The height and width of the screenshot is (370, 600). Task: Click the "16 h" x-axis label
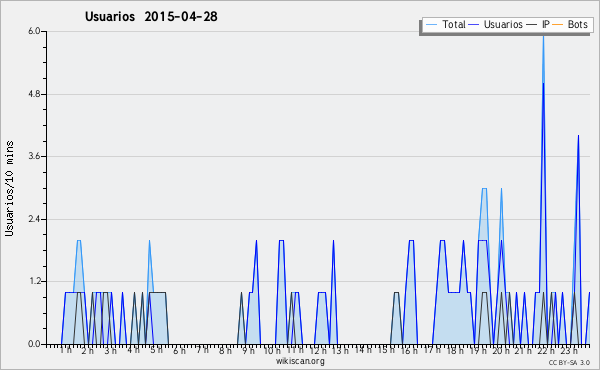pos(409,350)
